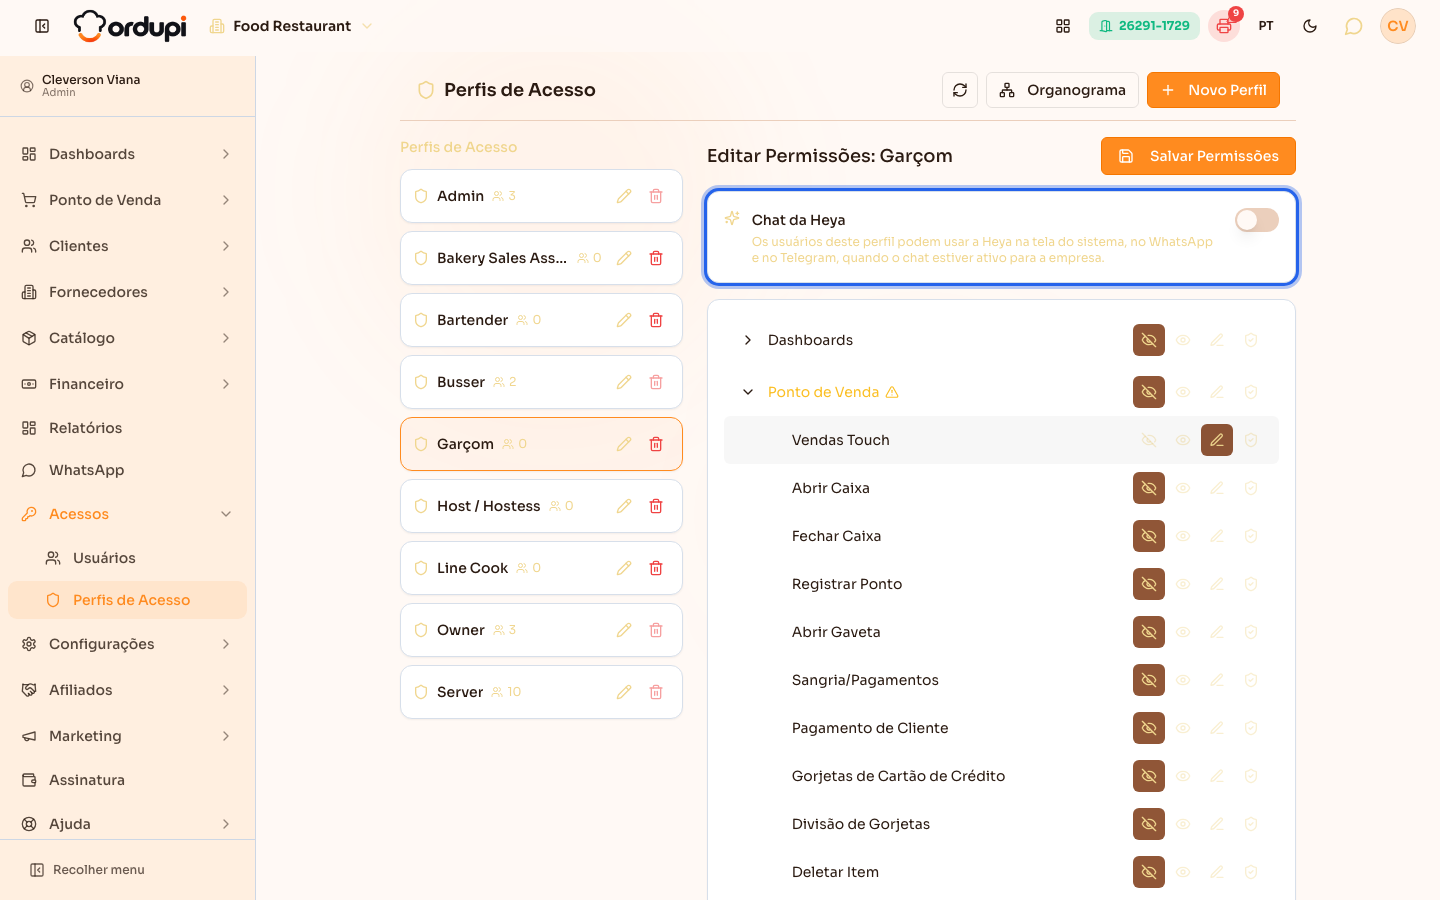Switch to dark mode moon icon

point(1310,26)
